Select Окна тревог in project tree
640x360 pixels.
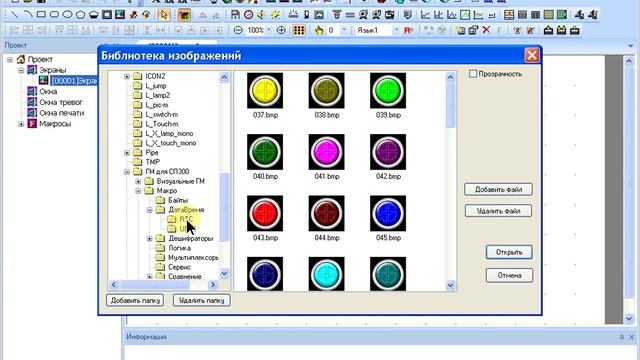60,102
